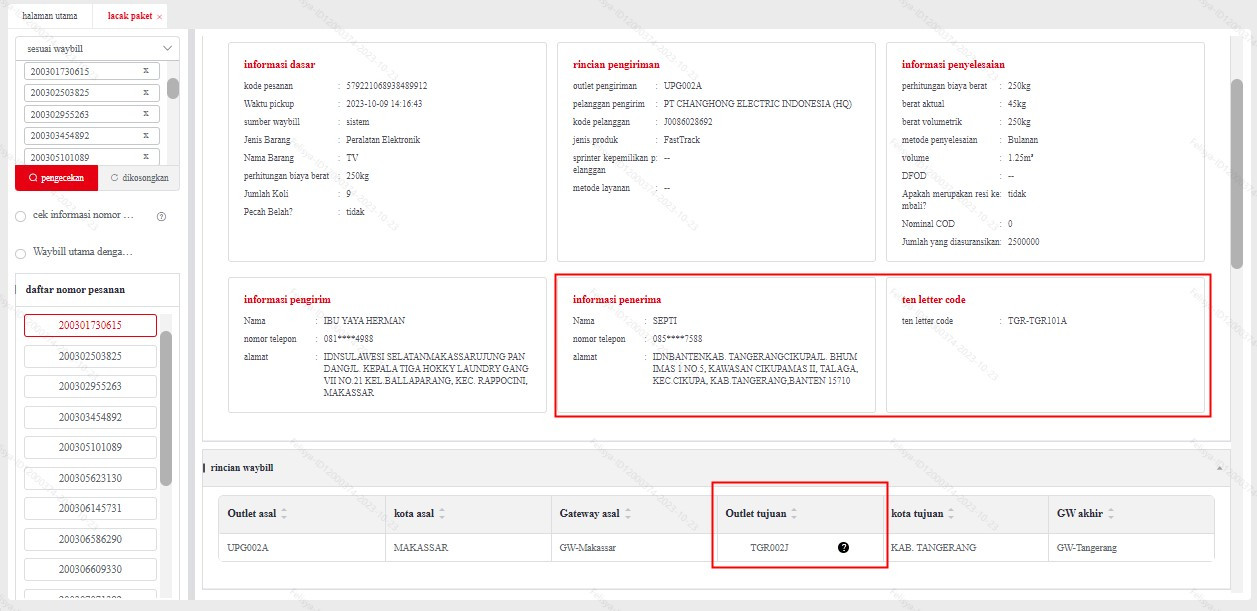Select order 200306145731 in list
Image resolution: width=1257 pixels, height=611 pixels.
(91, 508)
